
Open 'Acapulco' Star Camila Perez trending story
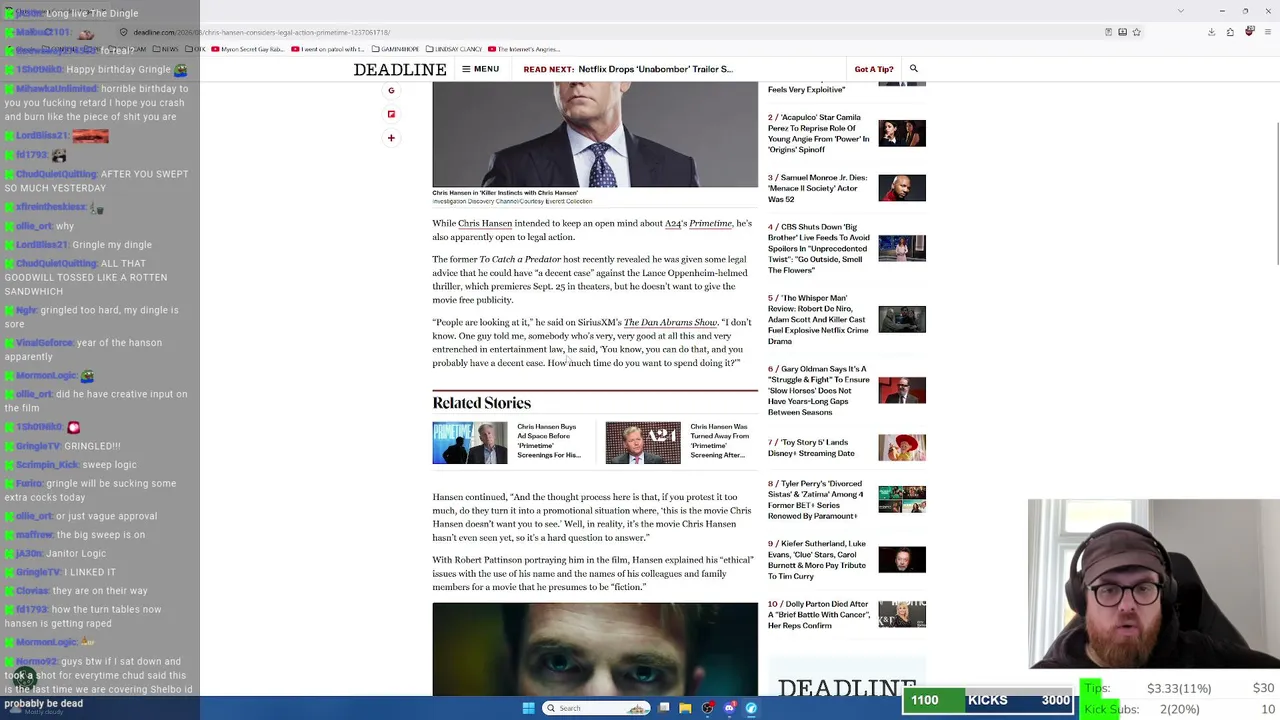[x=819, y=134]
